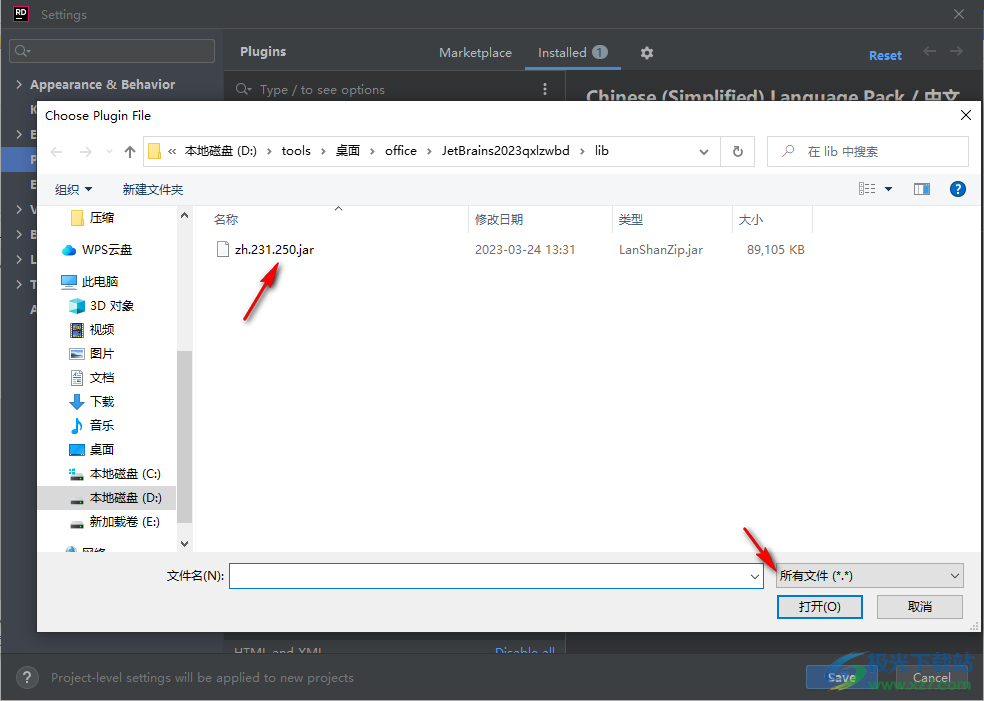Image resolution: width=984 pixels, height=701 pixels.
Task: Refresh the lib folder view
Action: pos(736,150)
